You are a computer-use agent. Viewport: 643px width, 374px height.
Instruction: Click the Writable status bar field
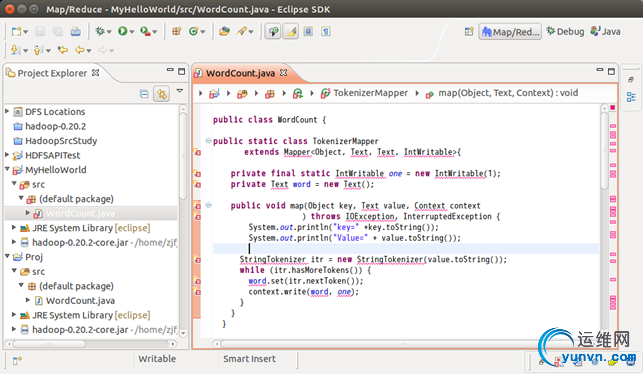[x=157, y=359]
